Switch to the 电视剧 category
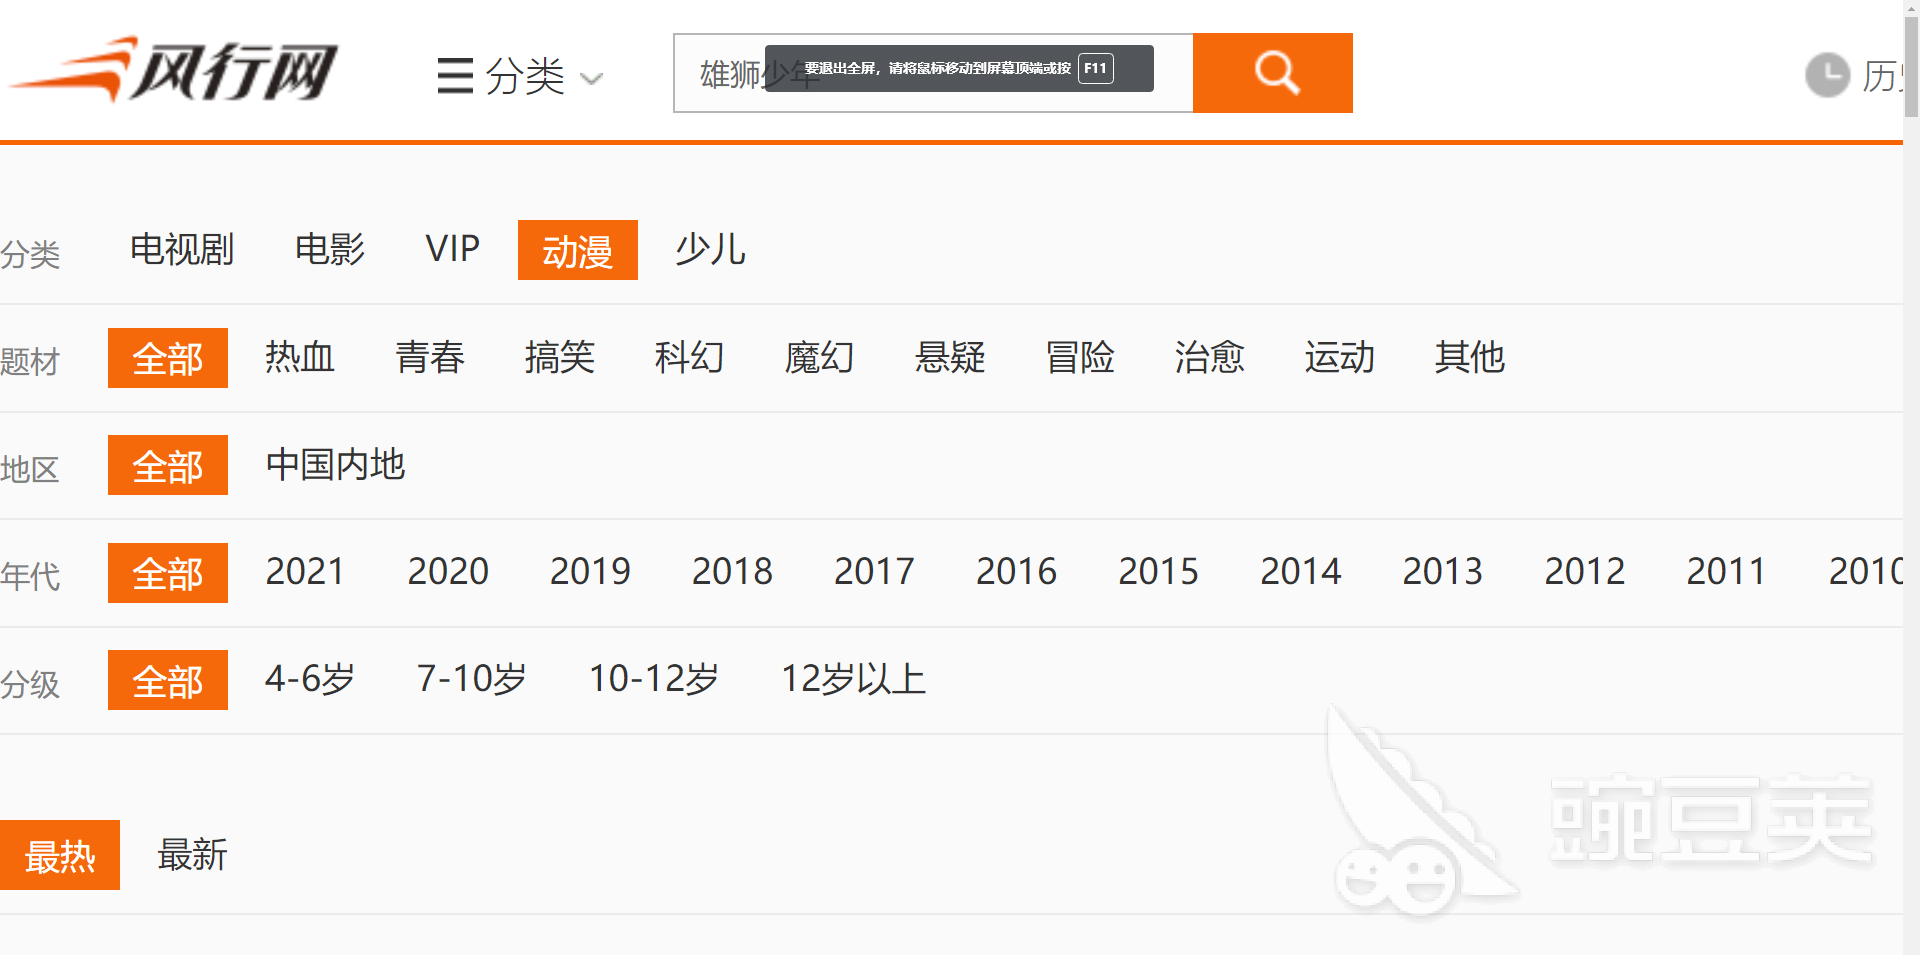Image resolution: width=1920 pixels, height=955 pixels. (x=182, y=250)
